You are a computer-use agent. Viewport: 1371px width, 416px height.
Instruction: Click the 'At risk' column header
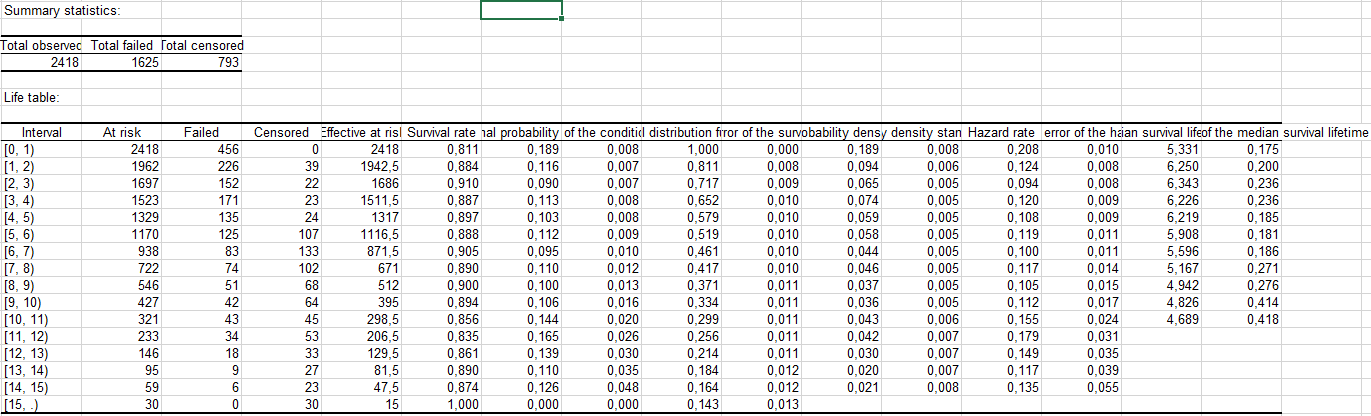(x=122, y=133)
